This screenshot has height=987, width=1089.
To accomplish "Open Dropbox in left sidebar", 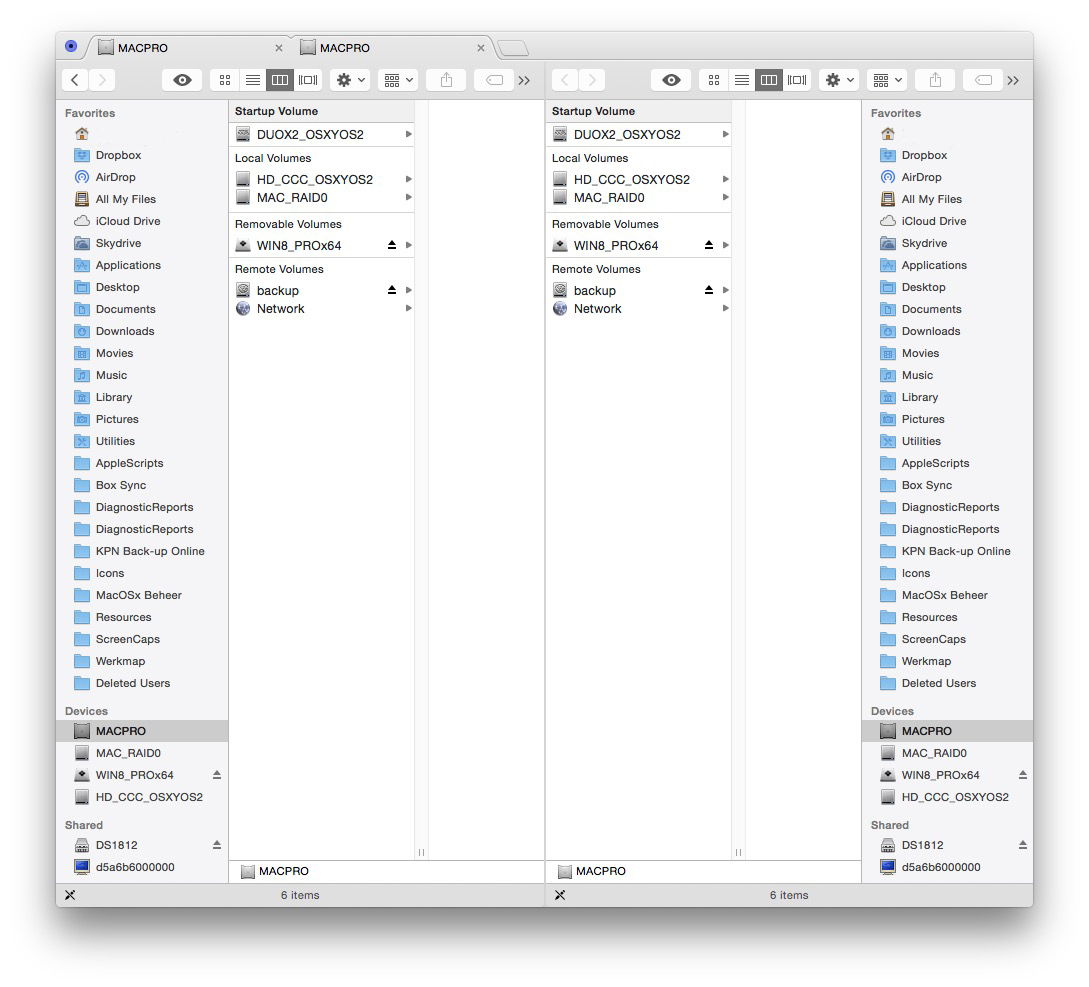I will [x=142, y=155].
